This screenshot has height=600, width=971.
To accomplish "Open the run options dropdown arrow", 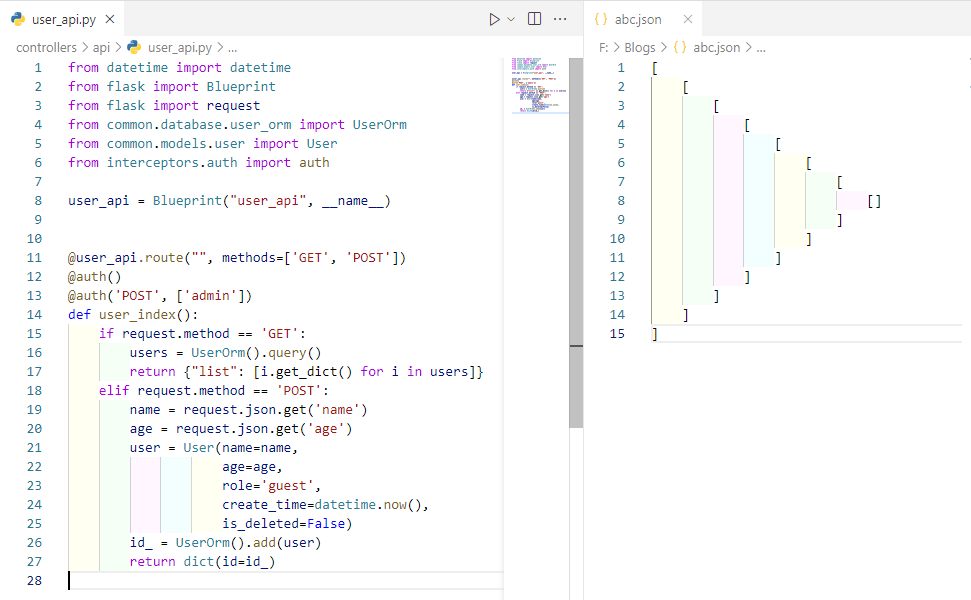I will click(x=511, y=19).
